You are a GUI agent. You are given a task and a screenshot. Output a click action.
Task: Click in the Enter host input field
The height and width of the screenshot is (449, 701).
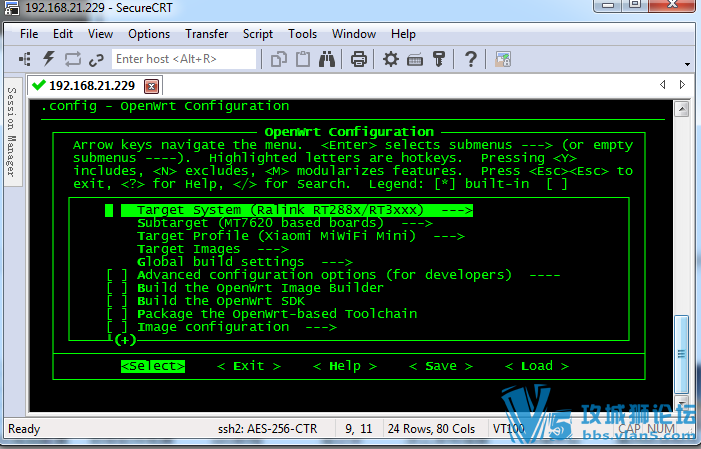coord(184,59)
